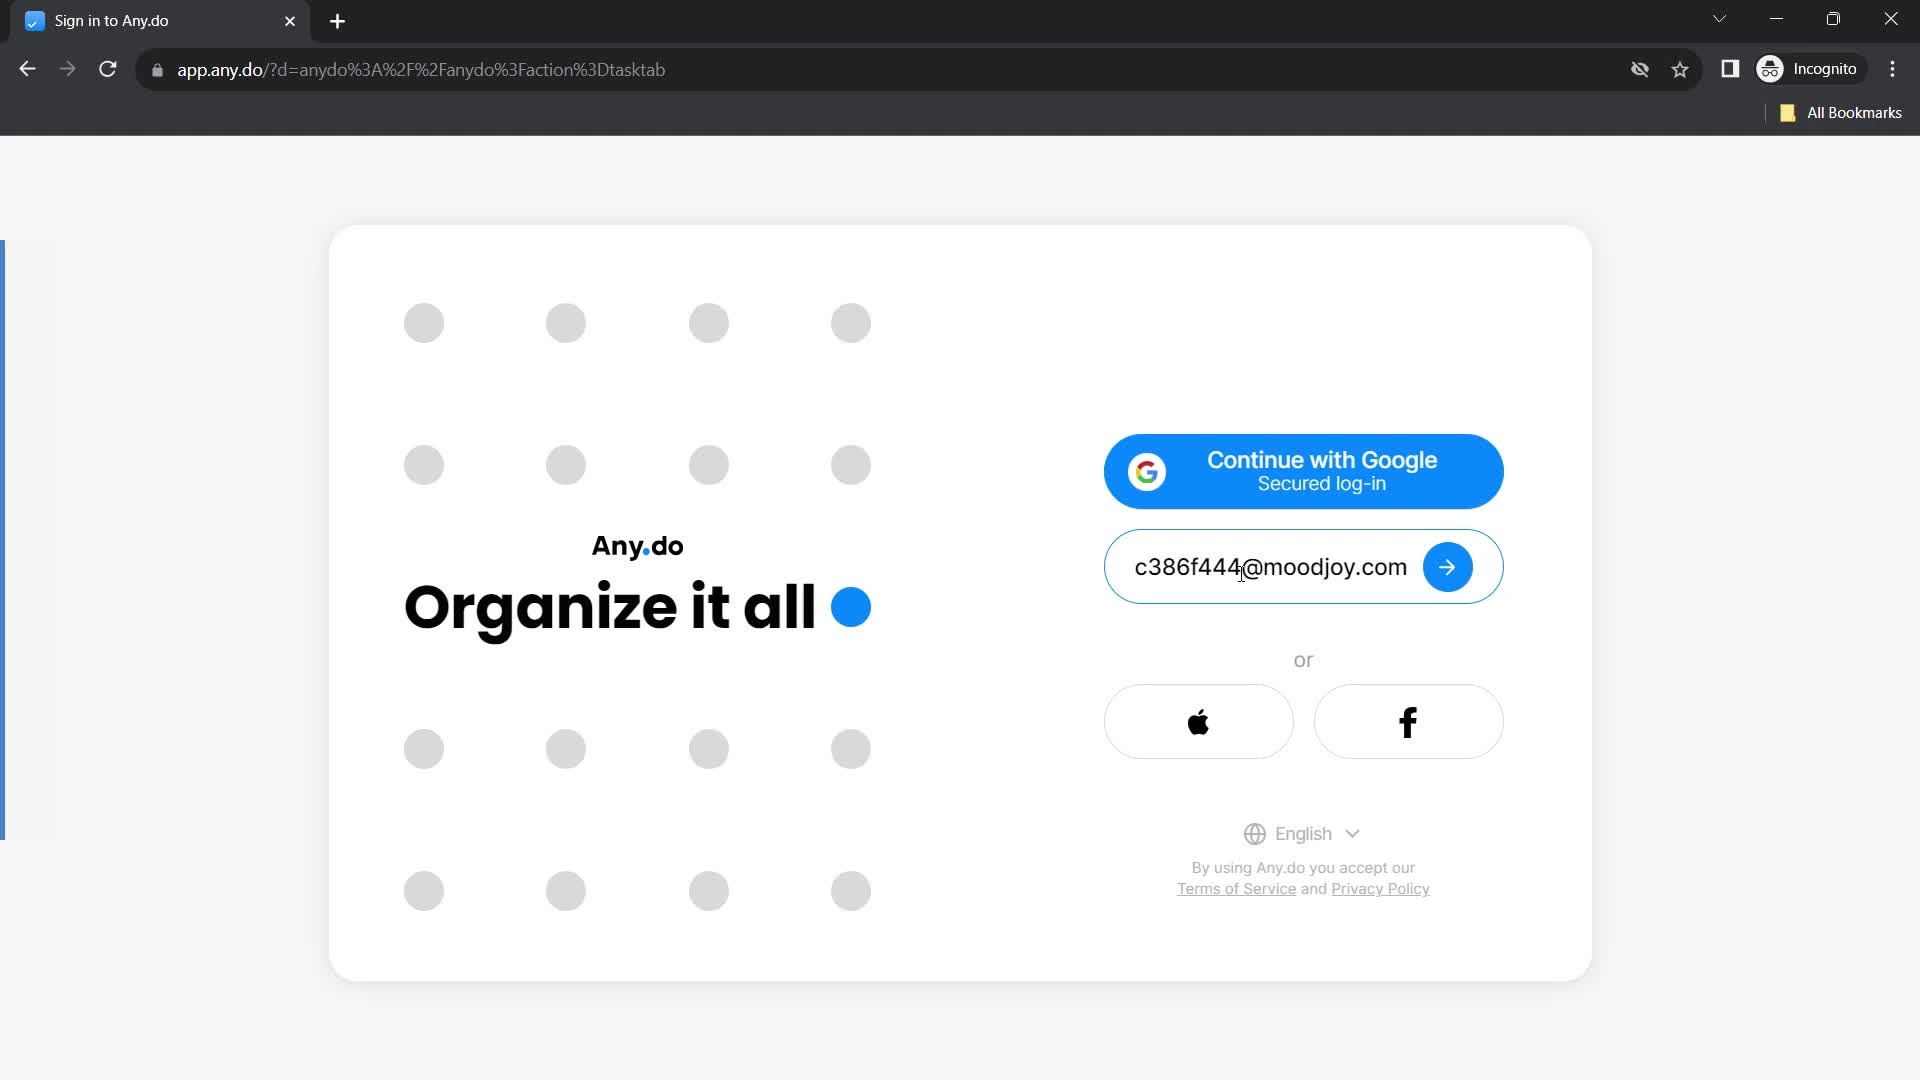
Task: Open All Bookmarks folder
Action: click(x=1841, y=113)
